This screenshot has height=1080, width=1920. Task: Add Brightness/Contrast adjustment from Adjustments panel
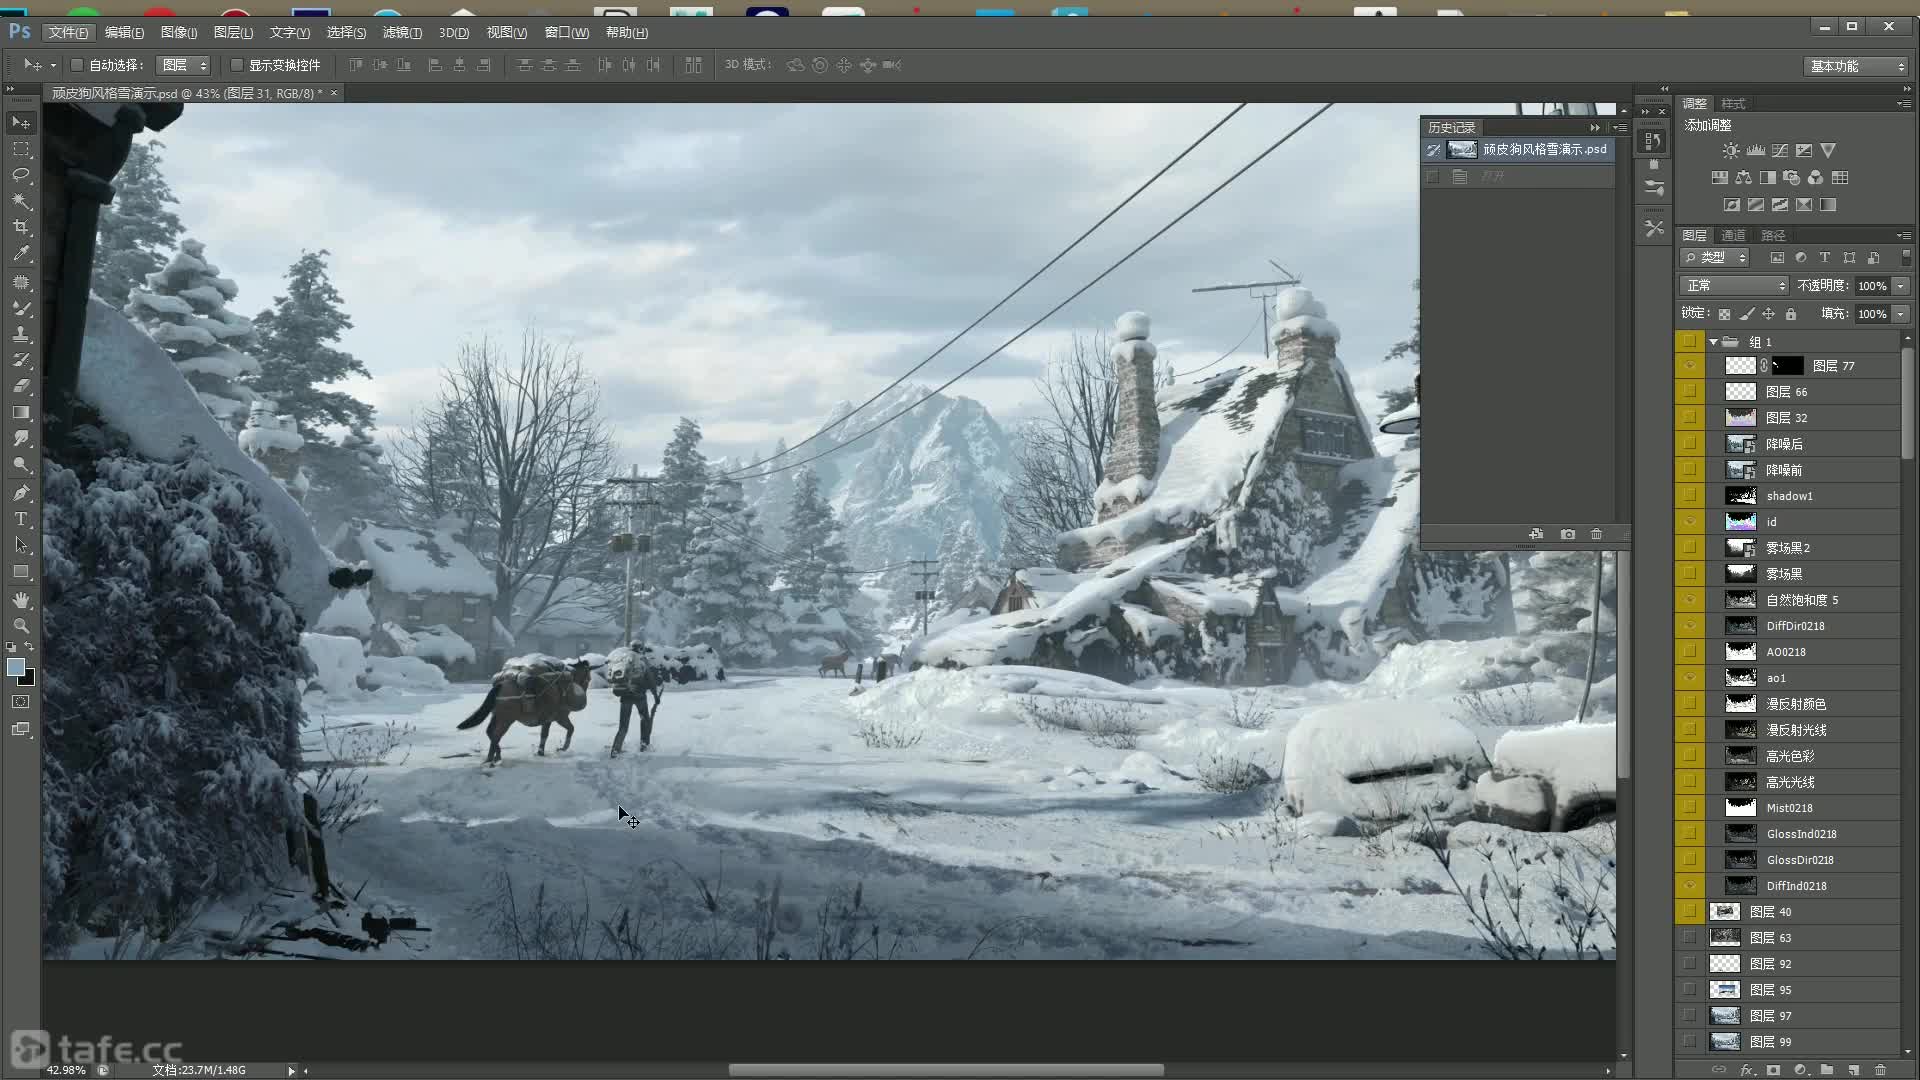[x=1731, y=150]
